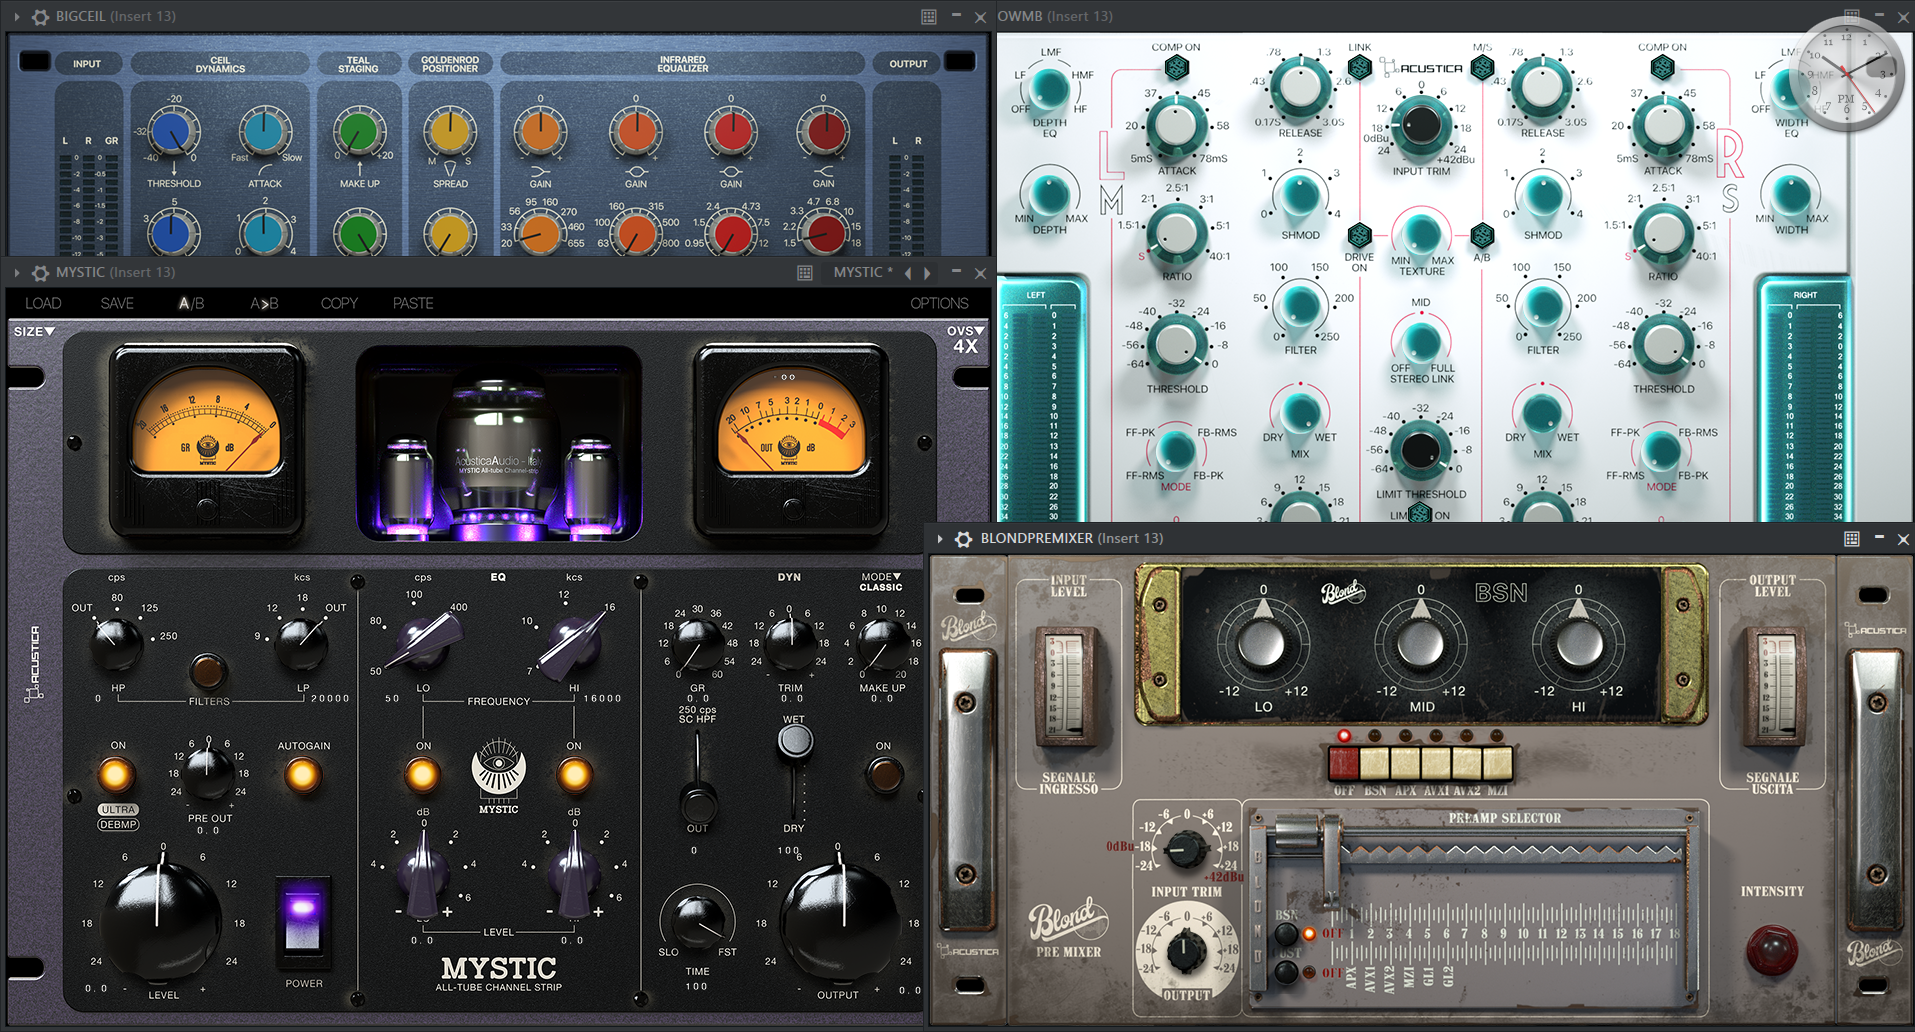Open the BIGCEIL plugin options gear menu
The image size is (1915, 1032).
click(40, 17)
